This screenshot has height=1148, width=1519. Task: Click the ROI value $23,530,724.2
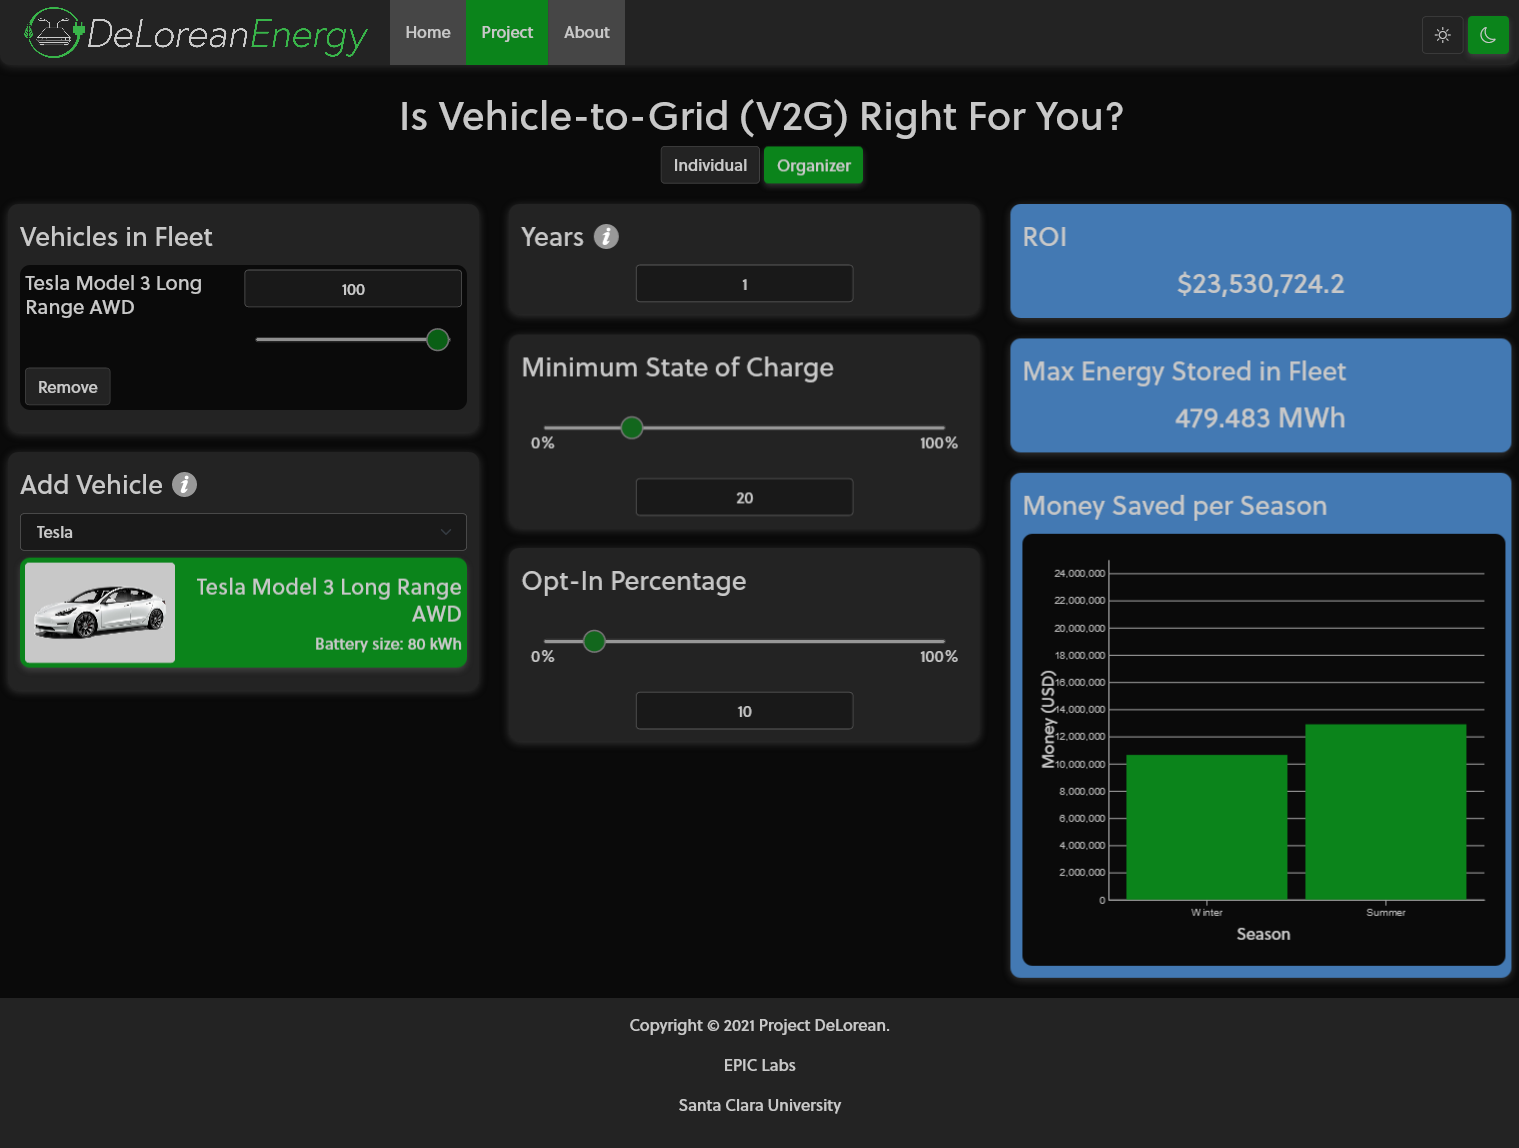click(x=1260, y=284)
